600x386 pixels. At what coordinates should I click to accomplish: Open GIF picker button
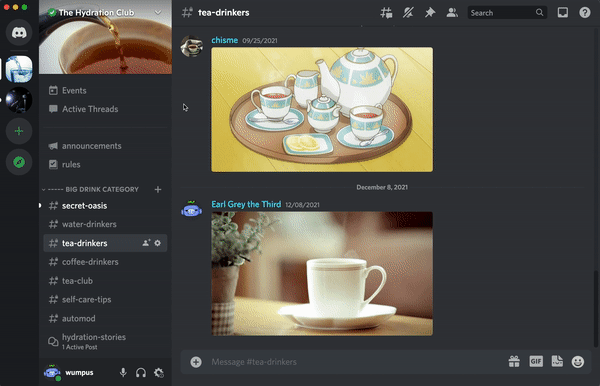(x=536, y=362)
